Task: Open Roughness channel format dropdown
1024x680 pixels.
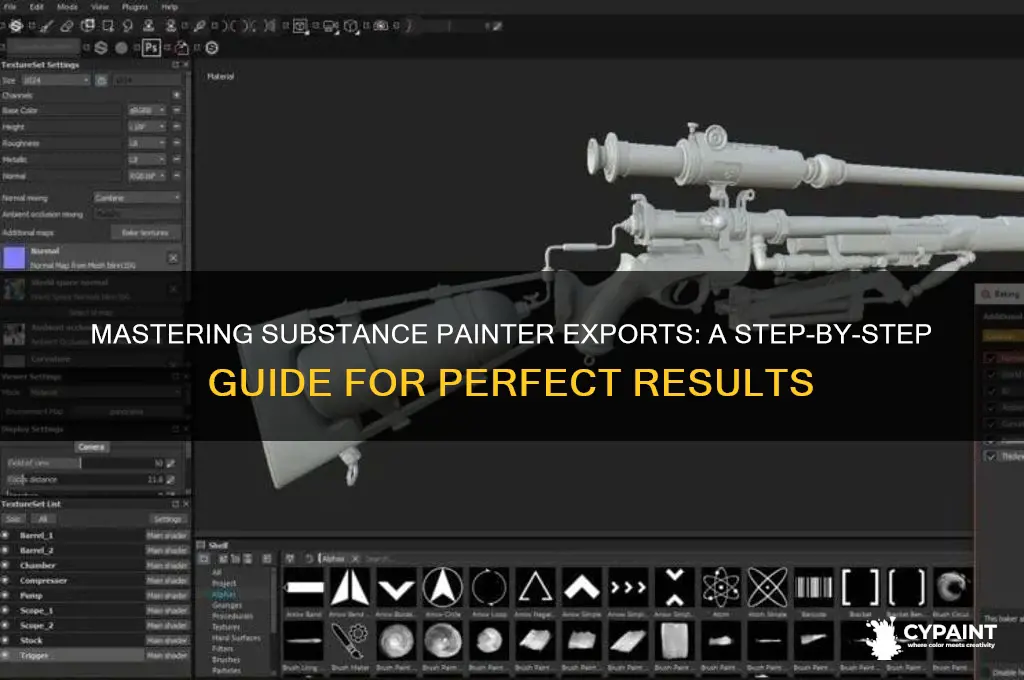Action: coord(147,143)
